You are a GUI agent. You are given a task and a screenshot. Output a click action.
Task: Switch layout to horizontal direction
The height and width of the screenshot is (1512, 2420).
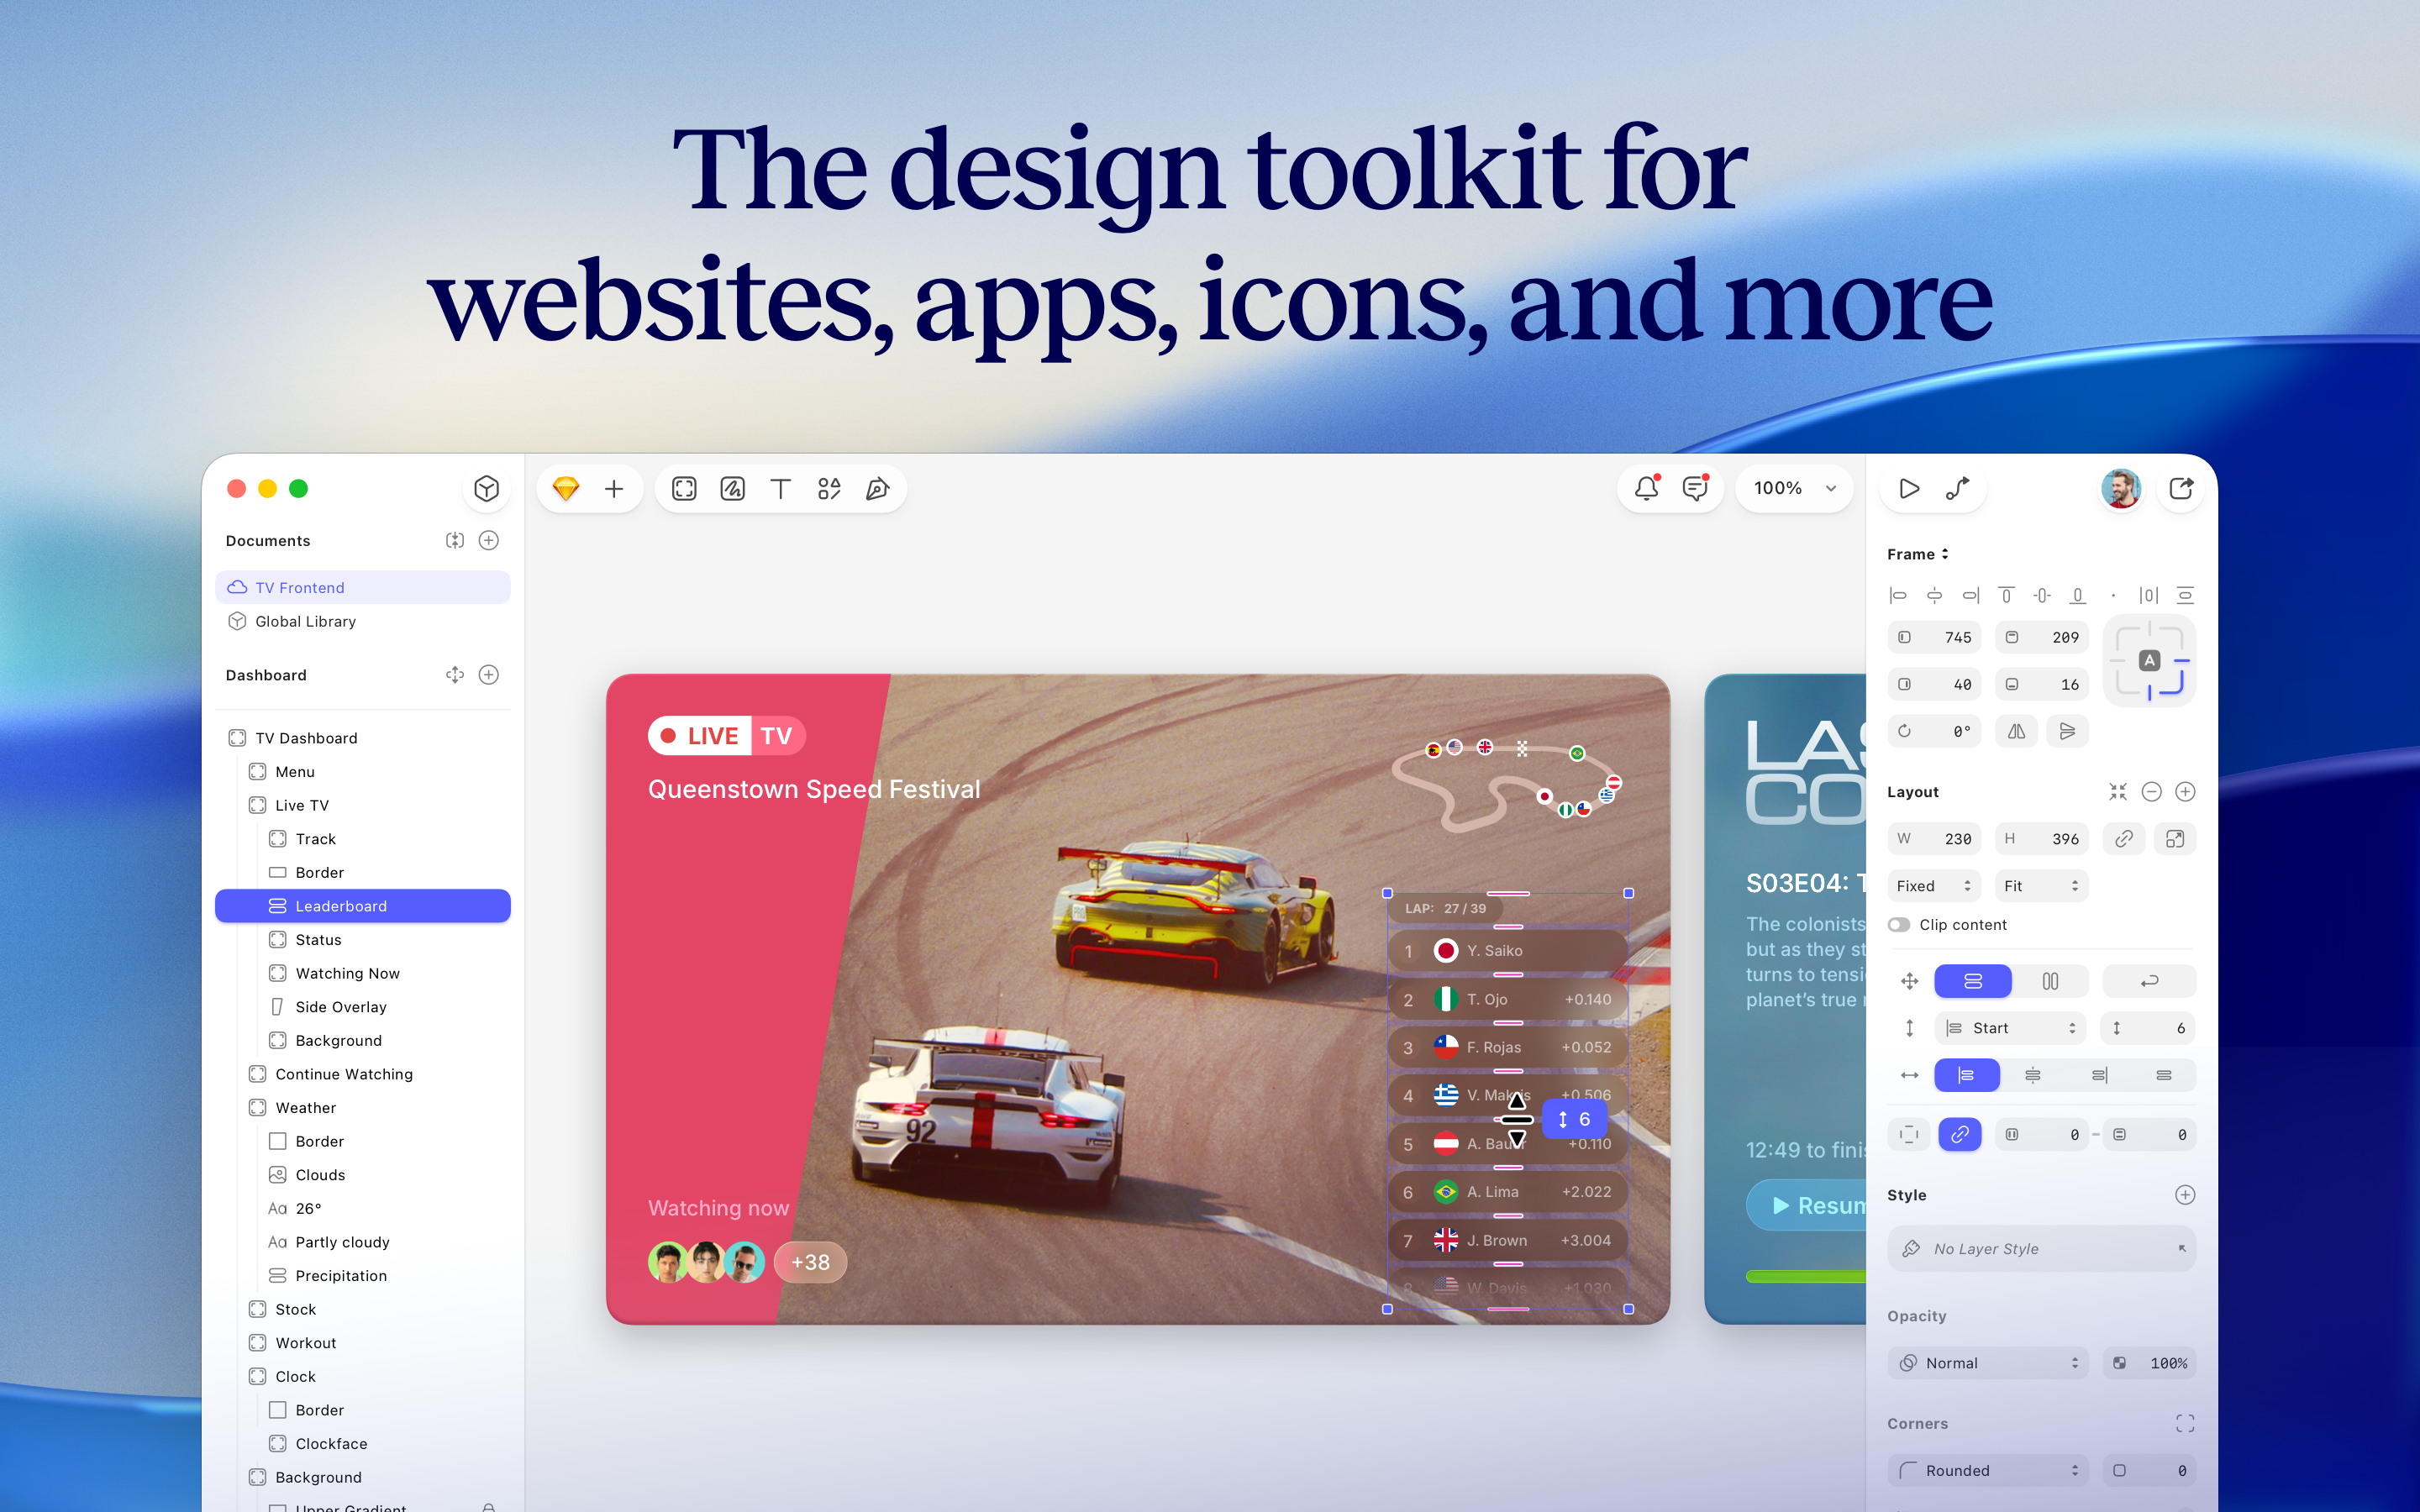[x=2052, y=981]
